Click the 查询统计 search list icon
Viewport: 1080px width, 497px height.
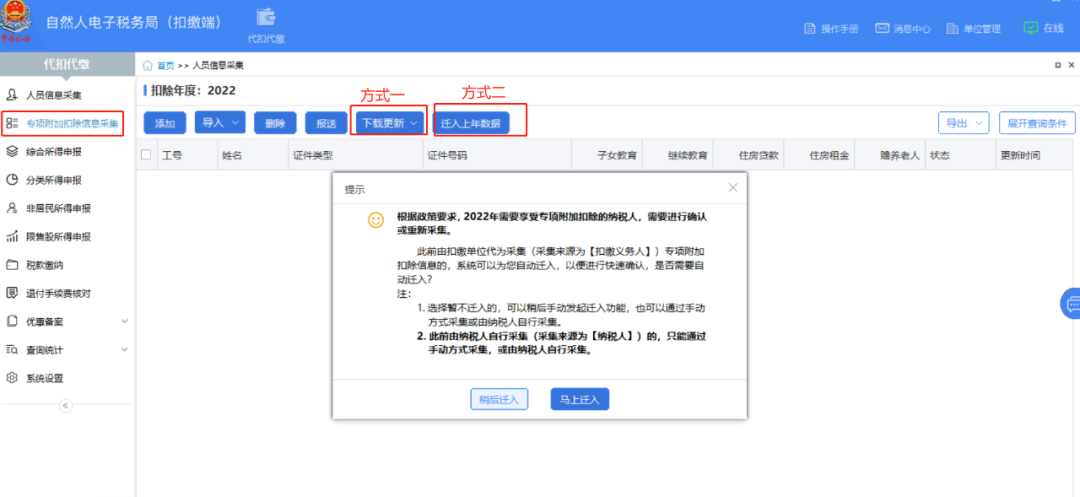point(11,350)
